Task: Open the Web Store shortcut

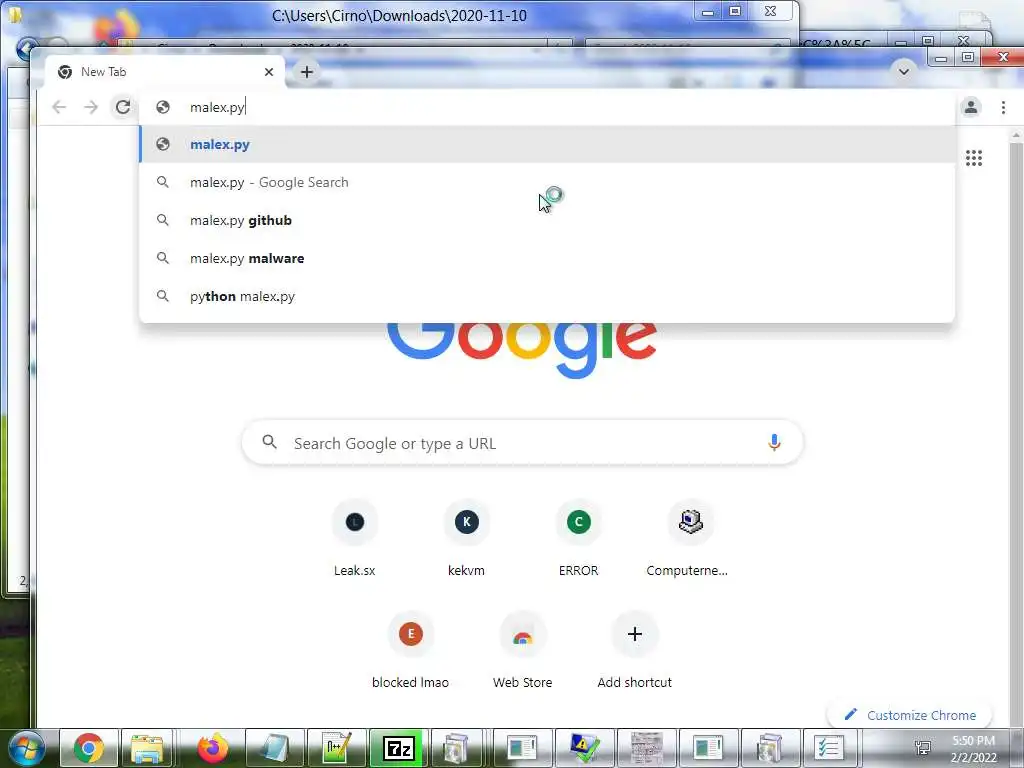Action: (x=522, y=650)
